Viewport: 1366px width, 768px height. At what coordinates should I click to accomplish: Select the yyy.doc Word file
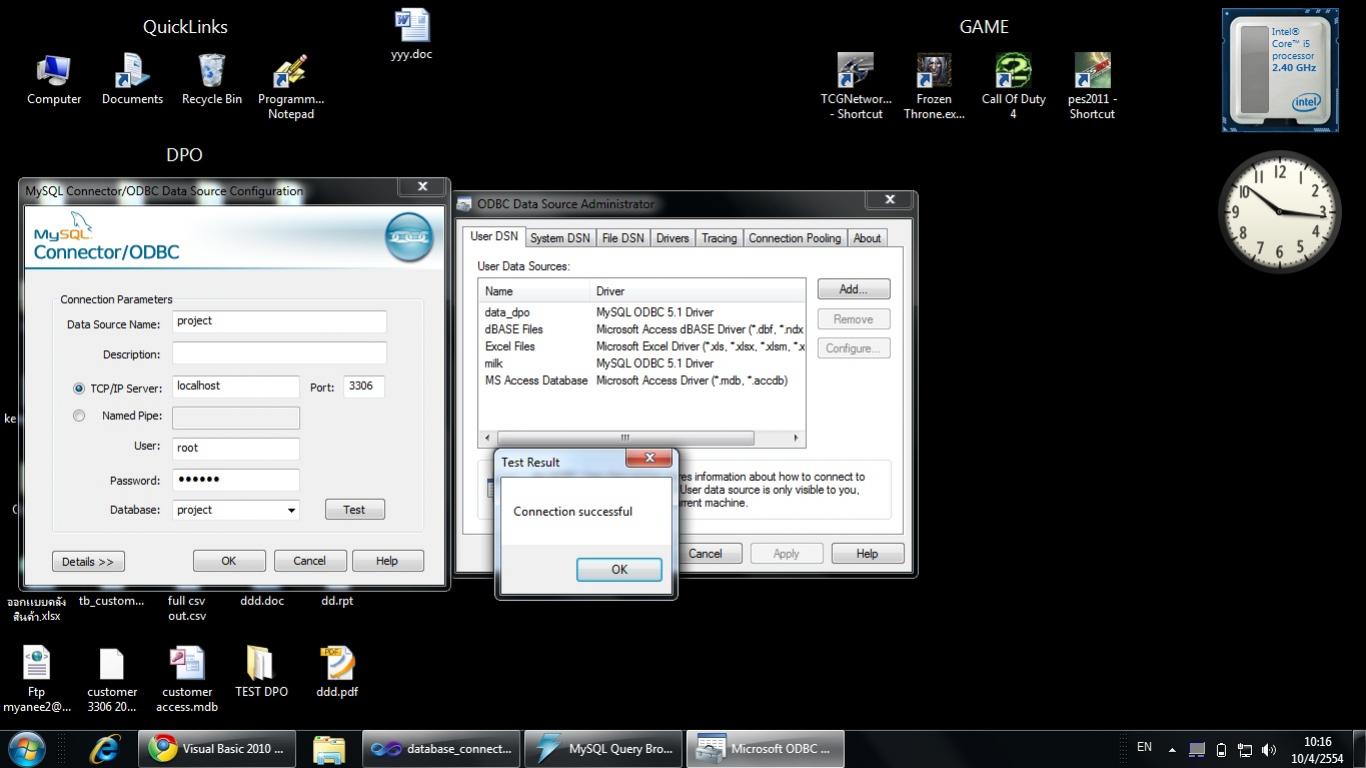[411, 34]
